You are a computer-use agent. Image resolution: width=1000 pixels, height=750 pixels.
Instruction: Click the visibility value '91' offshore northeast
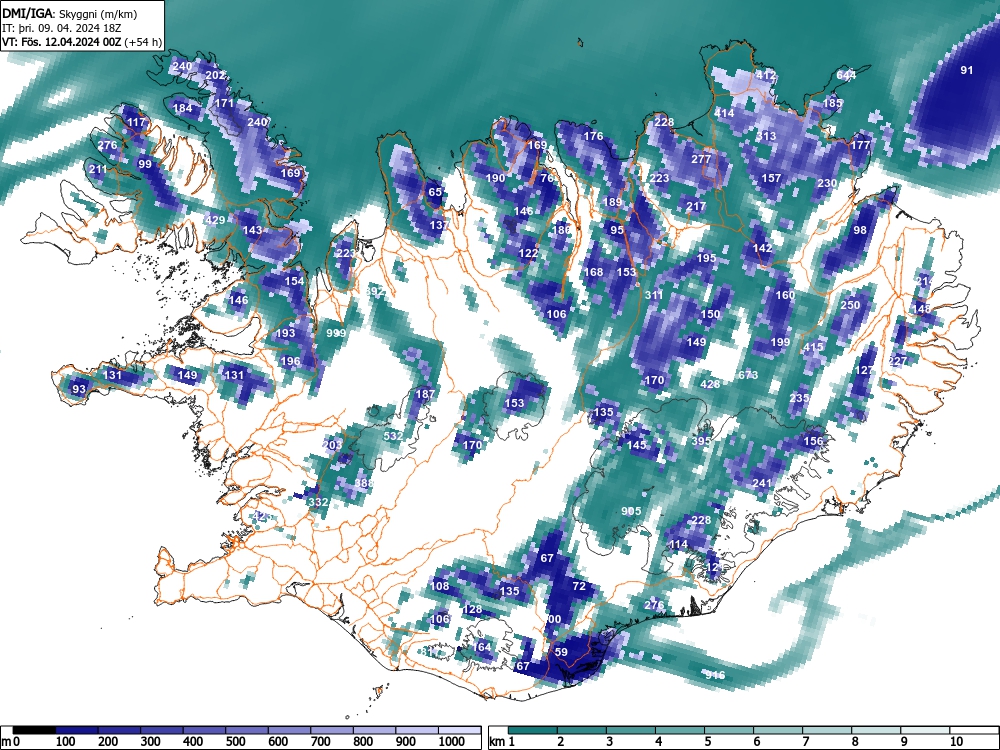click(x=967, y=70)
